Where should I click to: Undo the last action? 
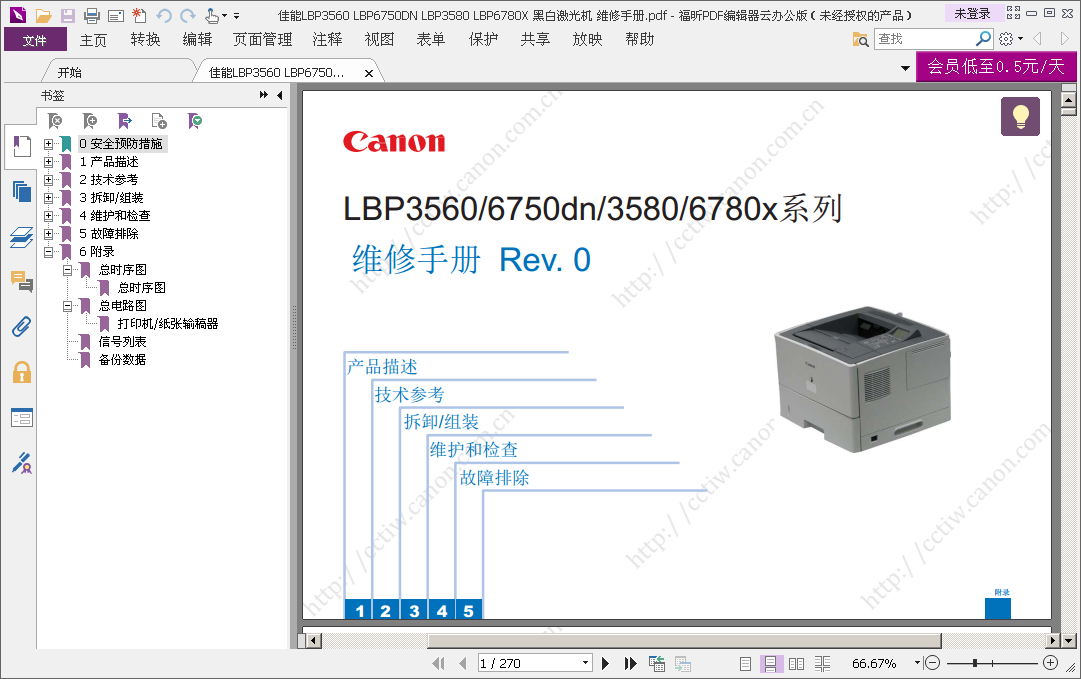[x=163, y=15]
